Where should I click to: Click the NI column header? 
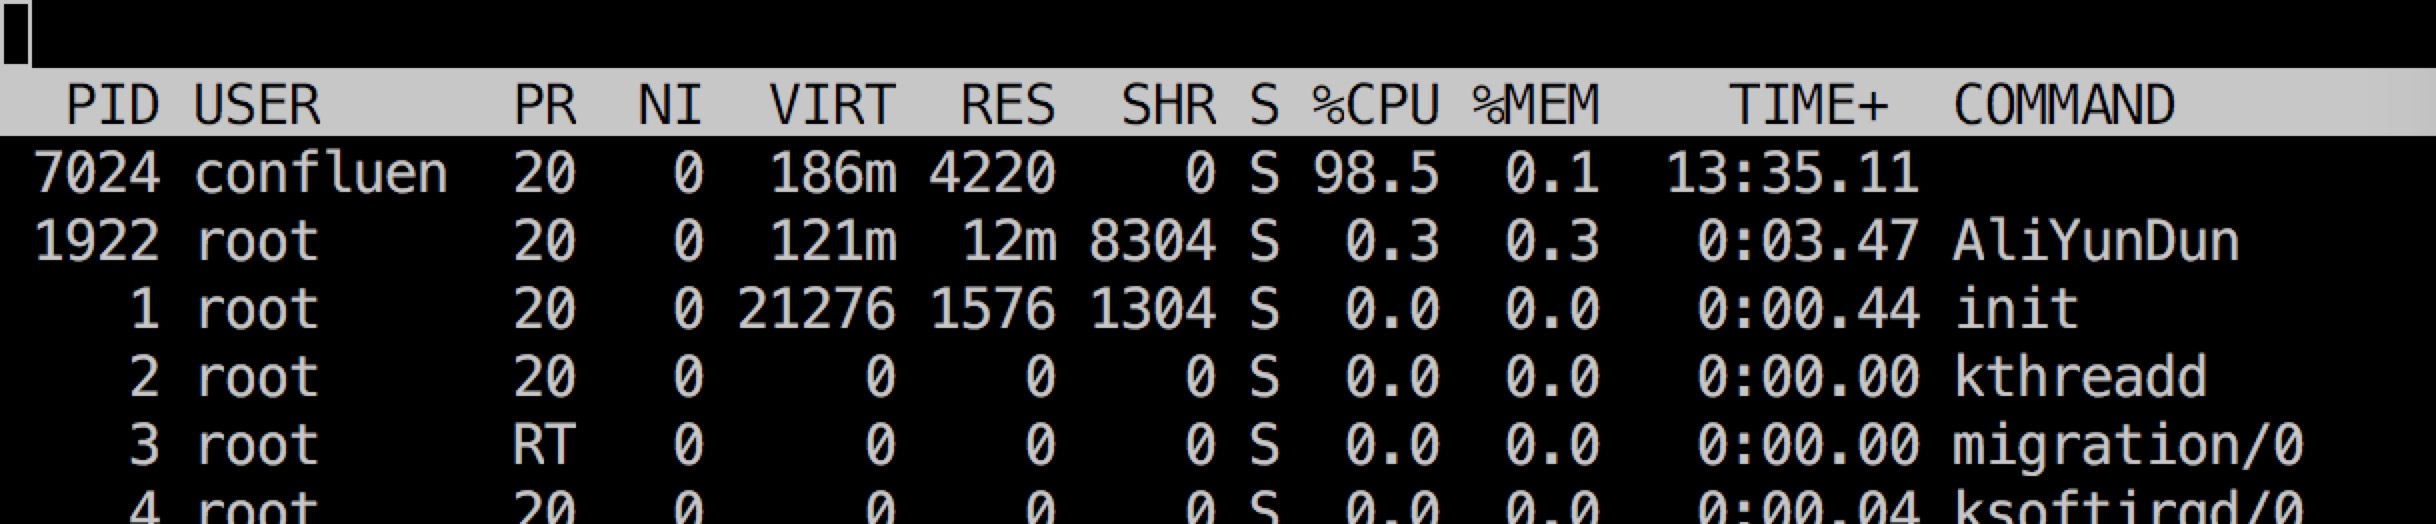[x=672, y=105]
